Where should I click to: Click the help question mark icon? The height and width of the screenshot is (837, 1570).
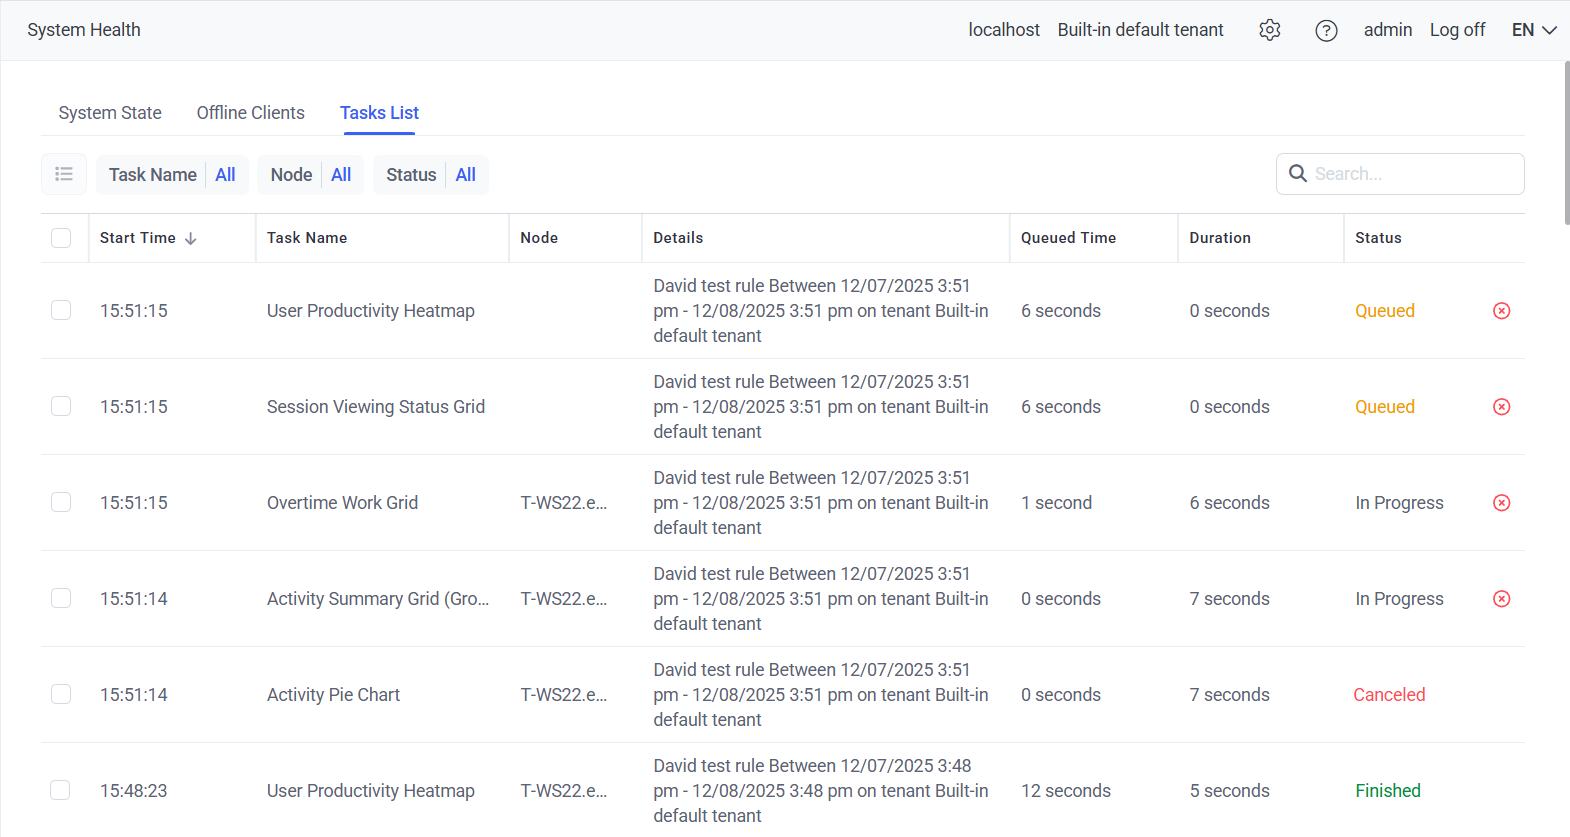click(1326, 30)
